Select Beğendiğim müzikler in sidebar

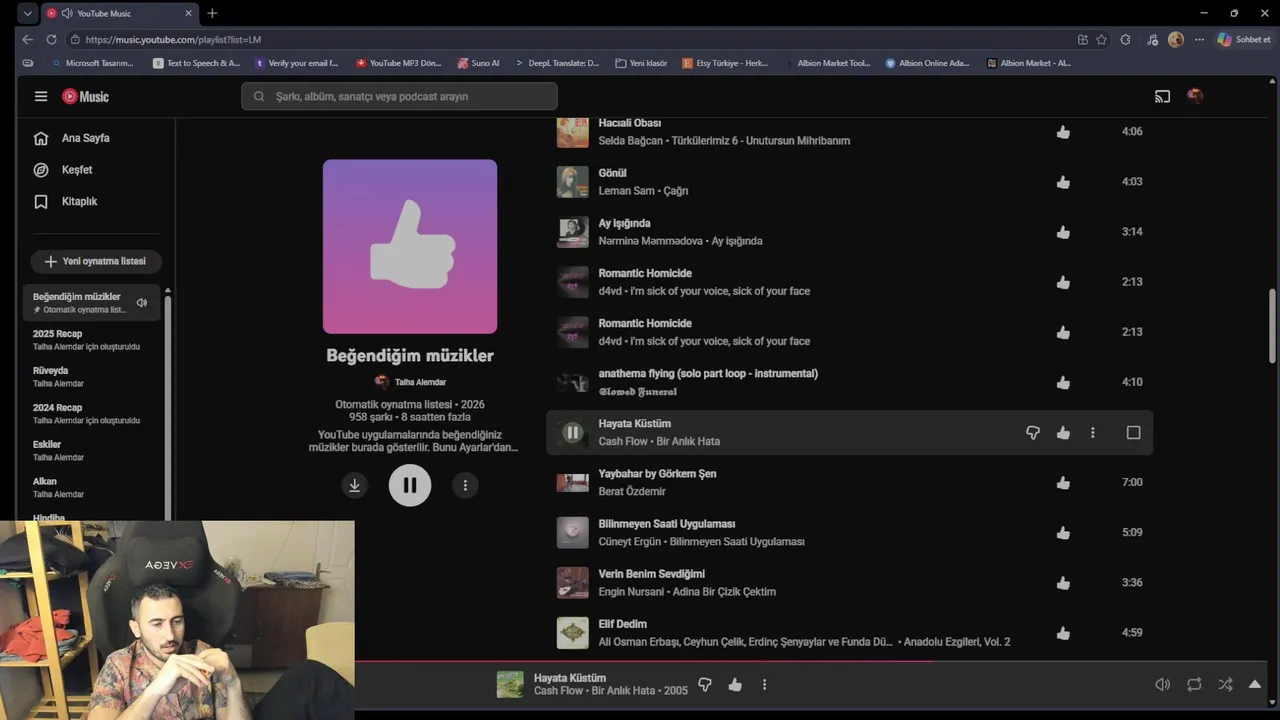point(91,302)
